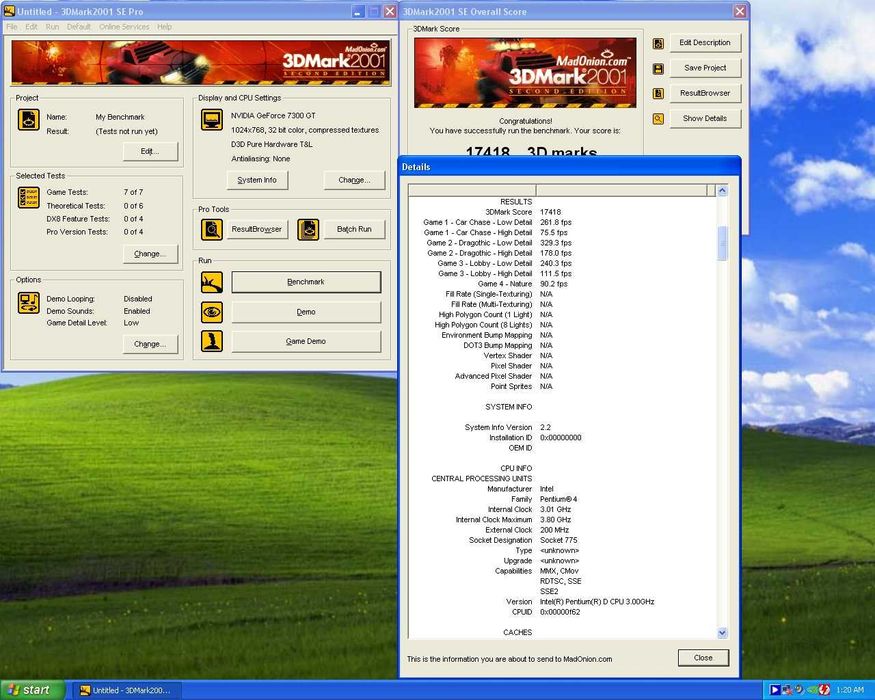The width and height of the screenshot is (875, 700).
Task: Click the Batch Run icon in Pro Tools
Action: coord(308,229)
